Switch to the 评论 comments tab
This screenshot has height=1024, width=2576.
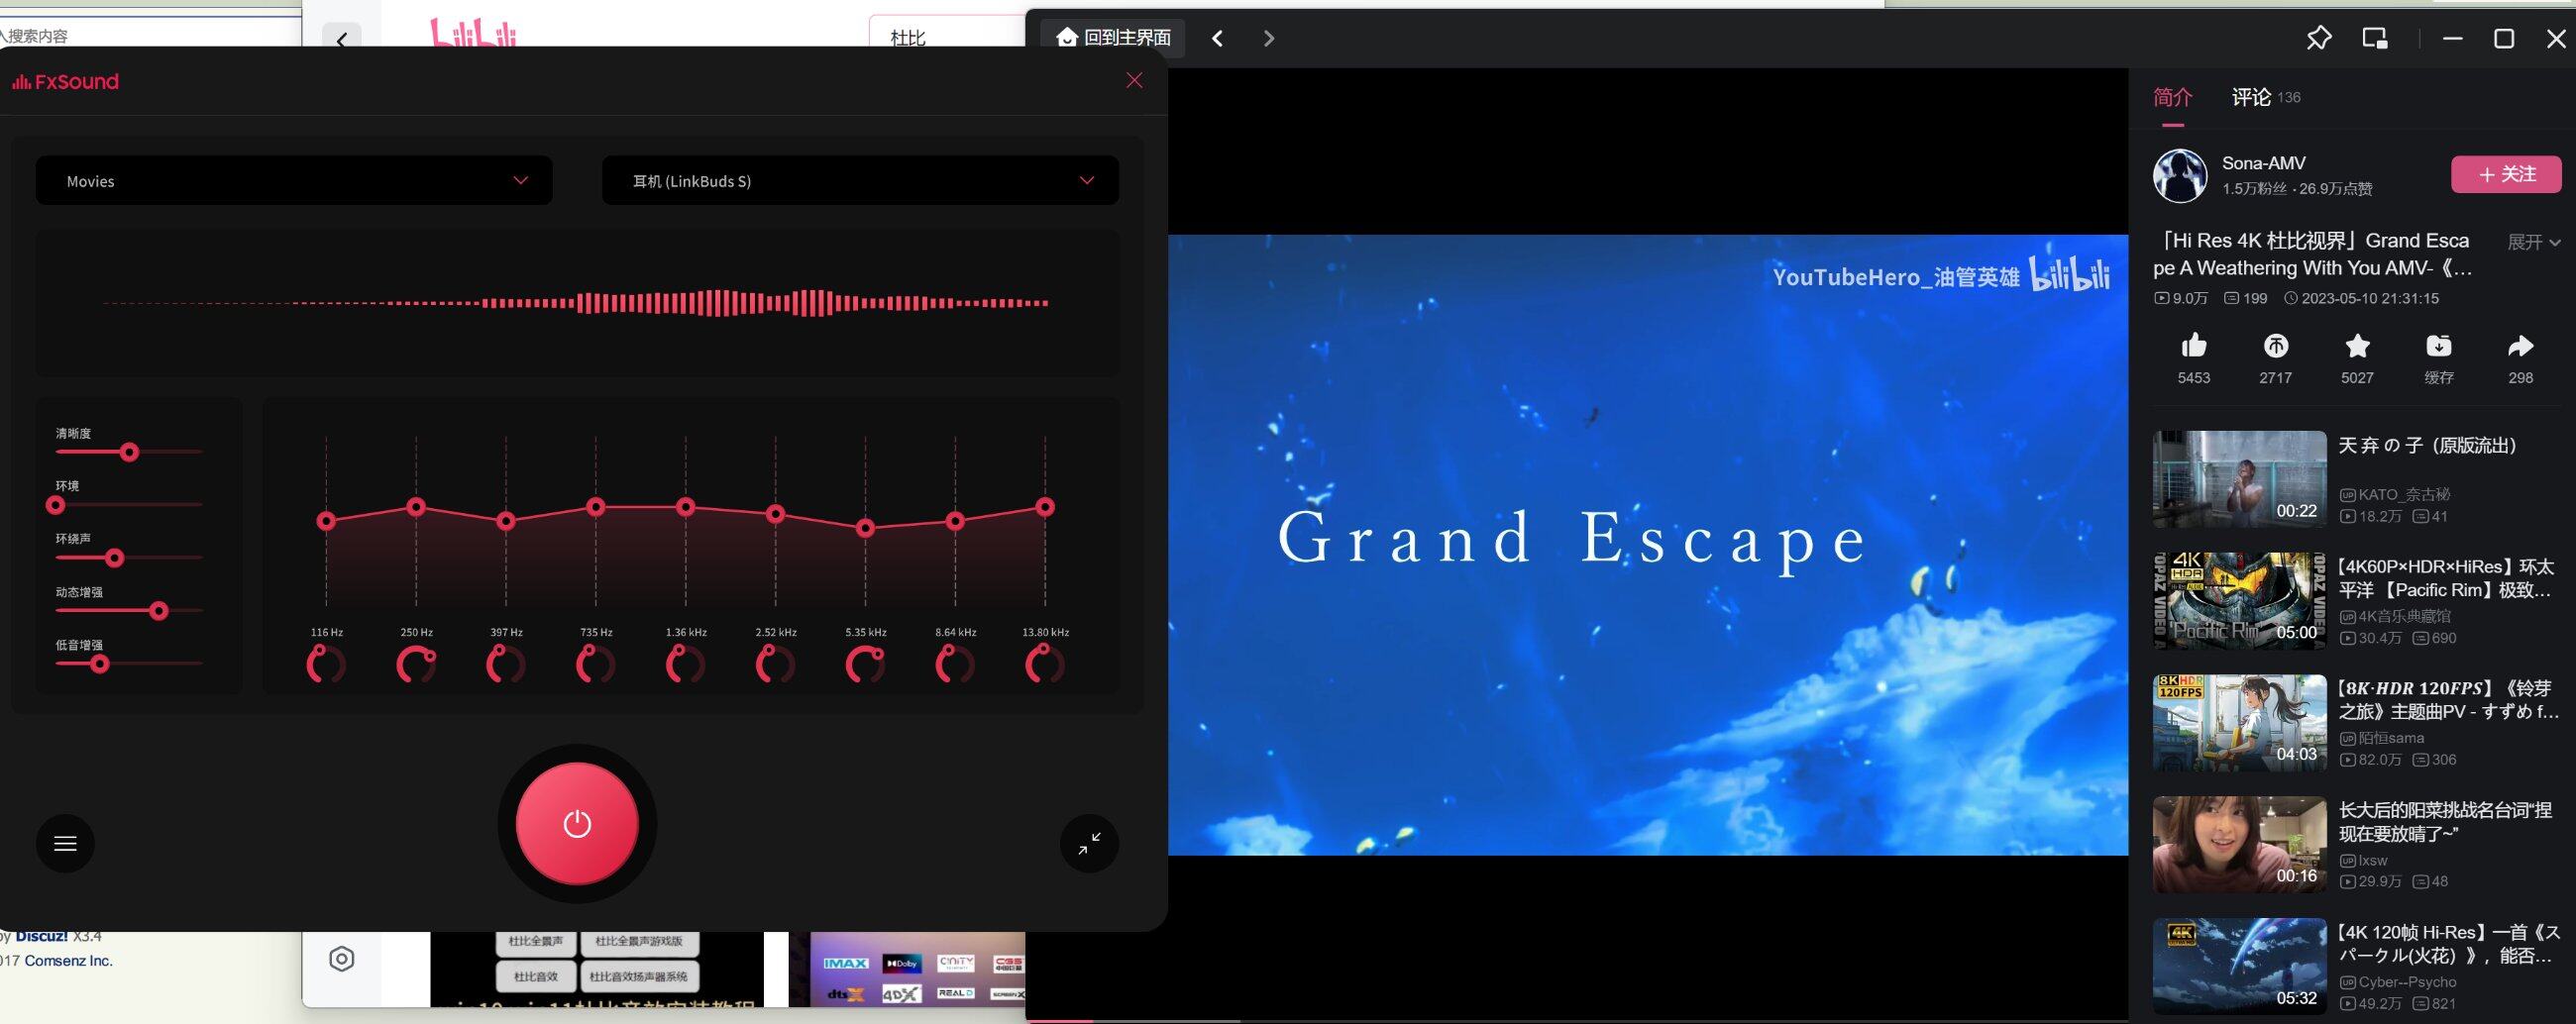coord(2251,97)
